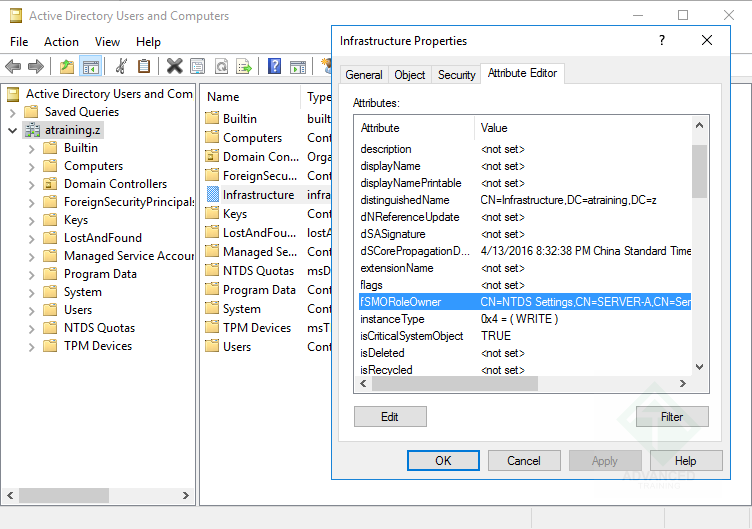Image resolution: width=752 pixels, height=529 pixels.
Task: Click the attributes vertical scrollbar thumb
Action: [699, 171]
